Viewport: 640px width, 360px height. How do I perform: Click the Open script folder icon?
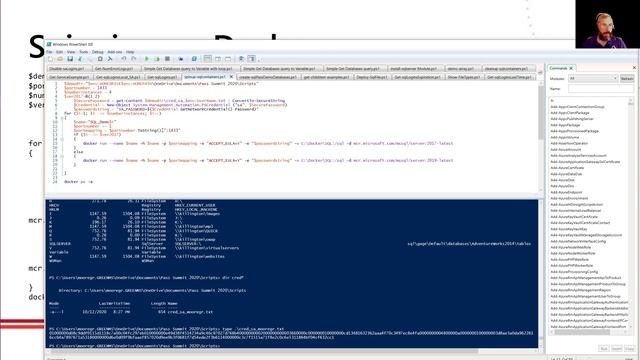click(x=60, y=59)
